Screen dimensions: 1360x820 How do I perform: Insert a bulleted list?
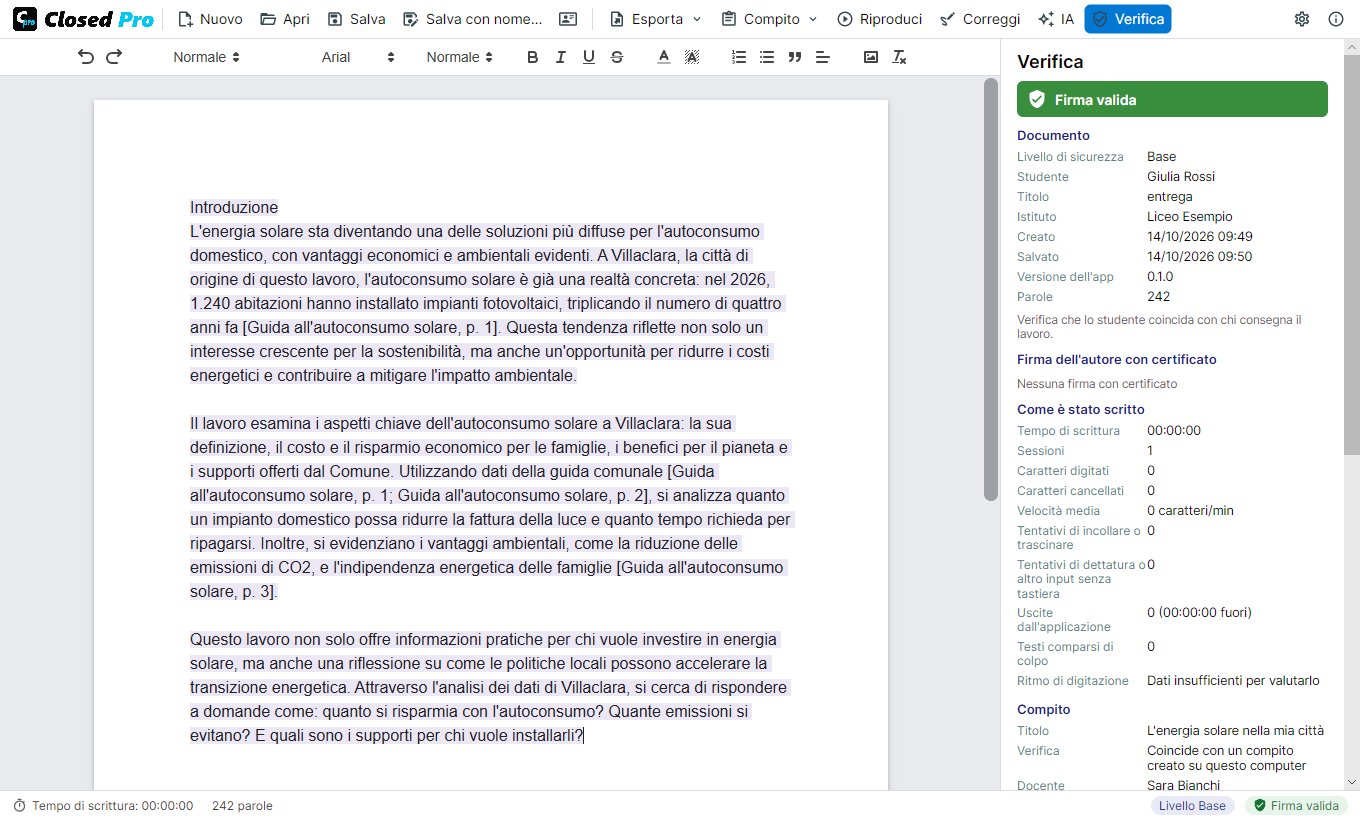[x=767, y=57]
